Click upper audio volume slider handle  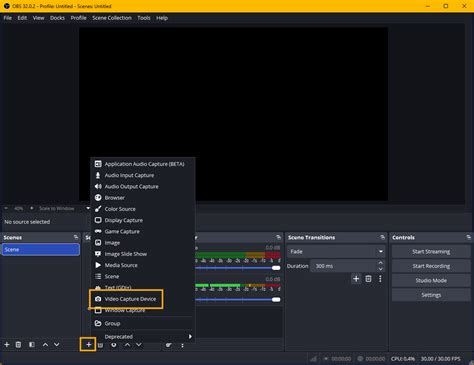[276, 268]
